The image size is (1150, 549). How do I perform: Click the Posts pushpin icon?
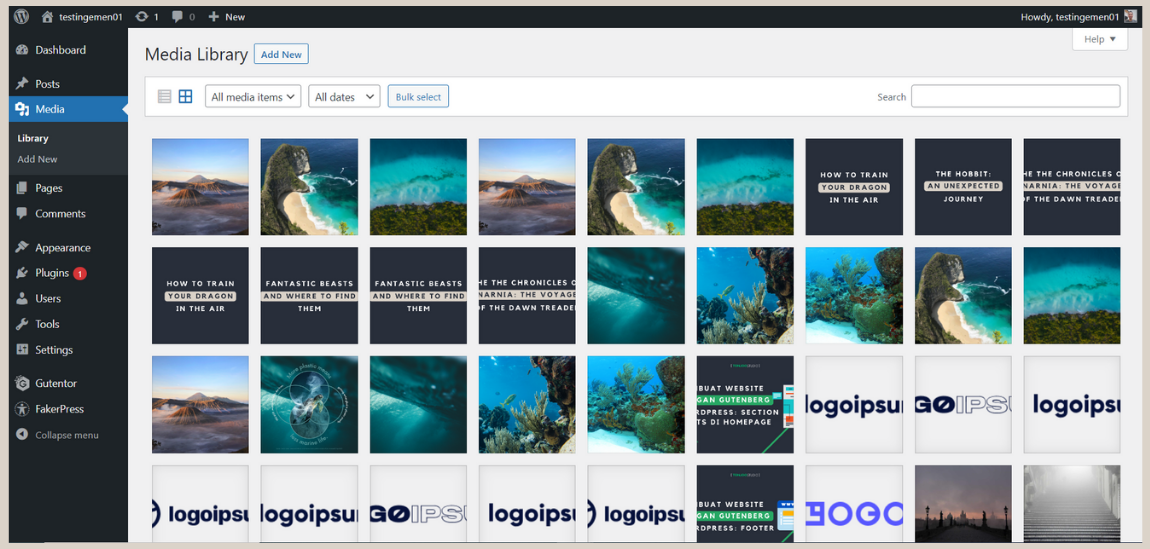(x=22, y=84)
